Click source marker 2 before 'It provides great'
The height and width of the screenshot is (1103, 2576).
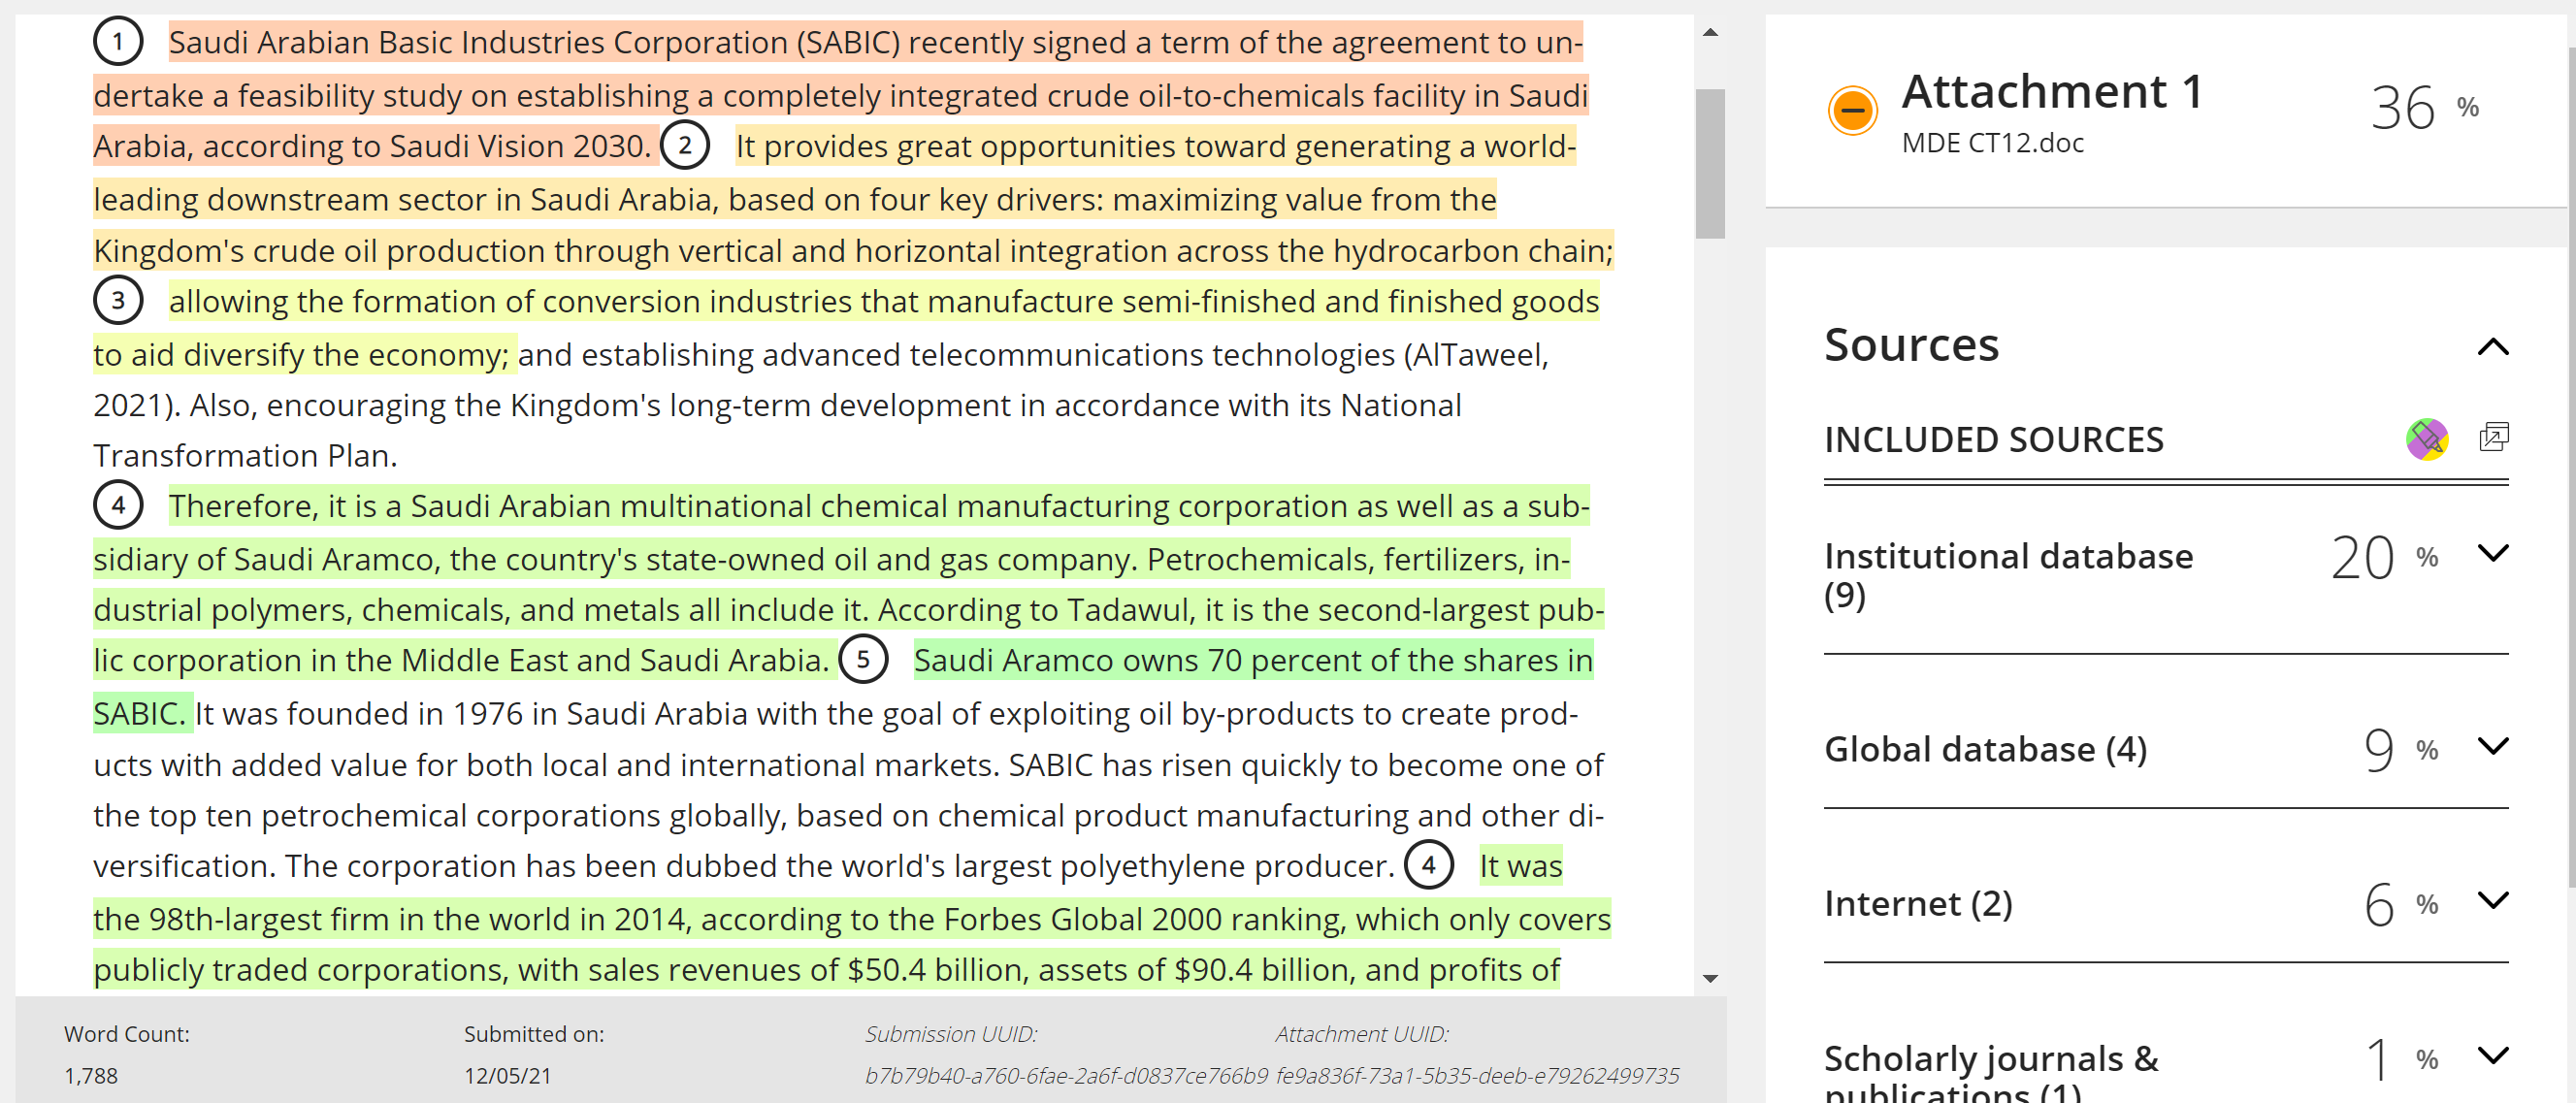(685, 146)
